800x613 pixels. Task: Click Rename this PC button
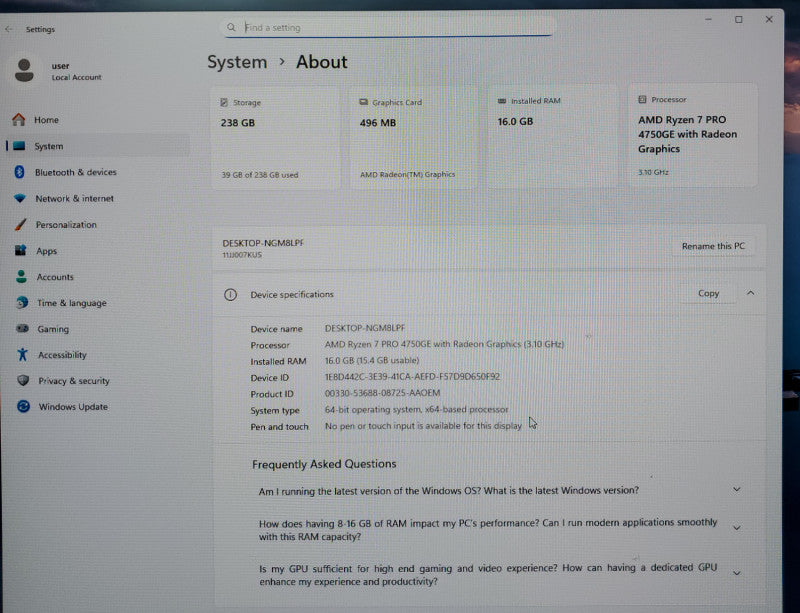[x=713, y=246]
